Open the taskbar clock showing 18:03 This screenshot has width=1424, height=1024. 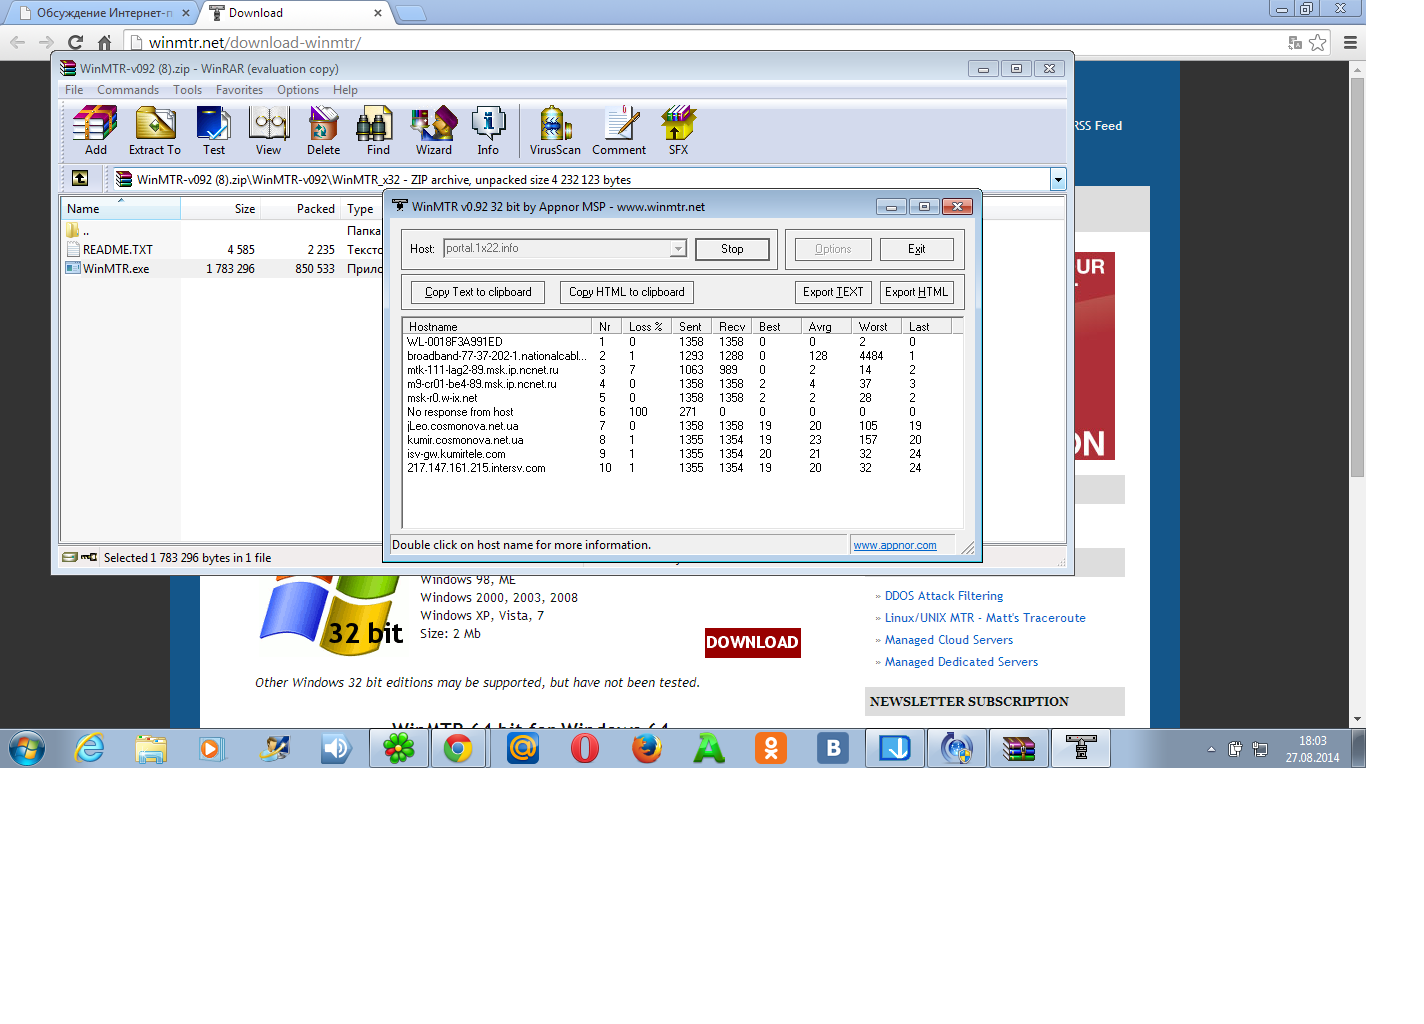[x=1312, y=749]
